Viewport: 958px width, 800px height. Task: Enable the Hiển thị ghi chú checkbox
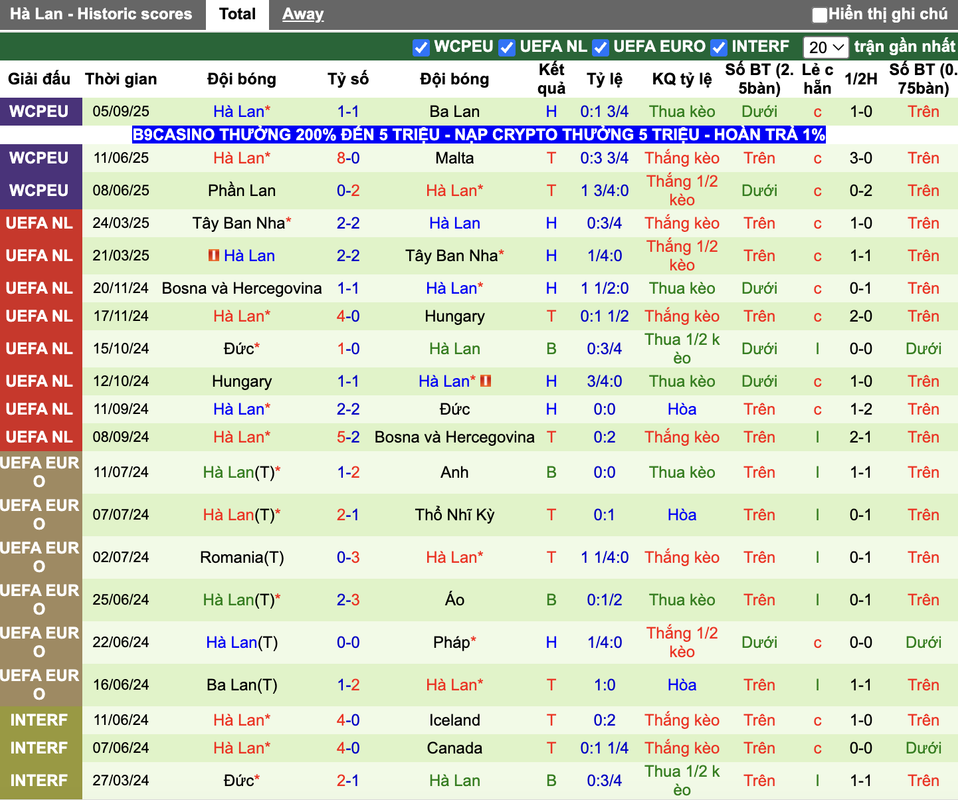(x=819, y=15)
